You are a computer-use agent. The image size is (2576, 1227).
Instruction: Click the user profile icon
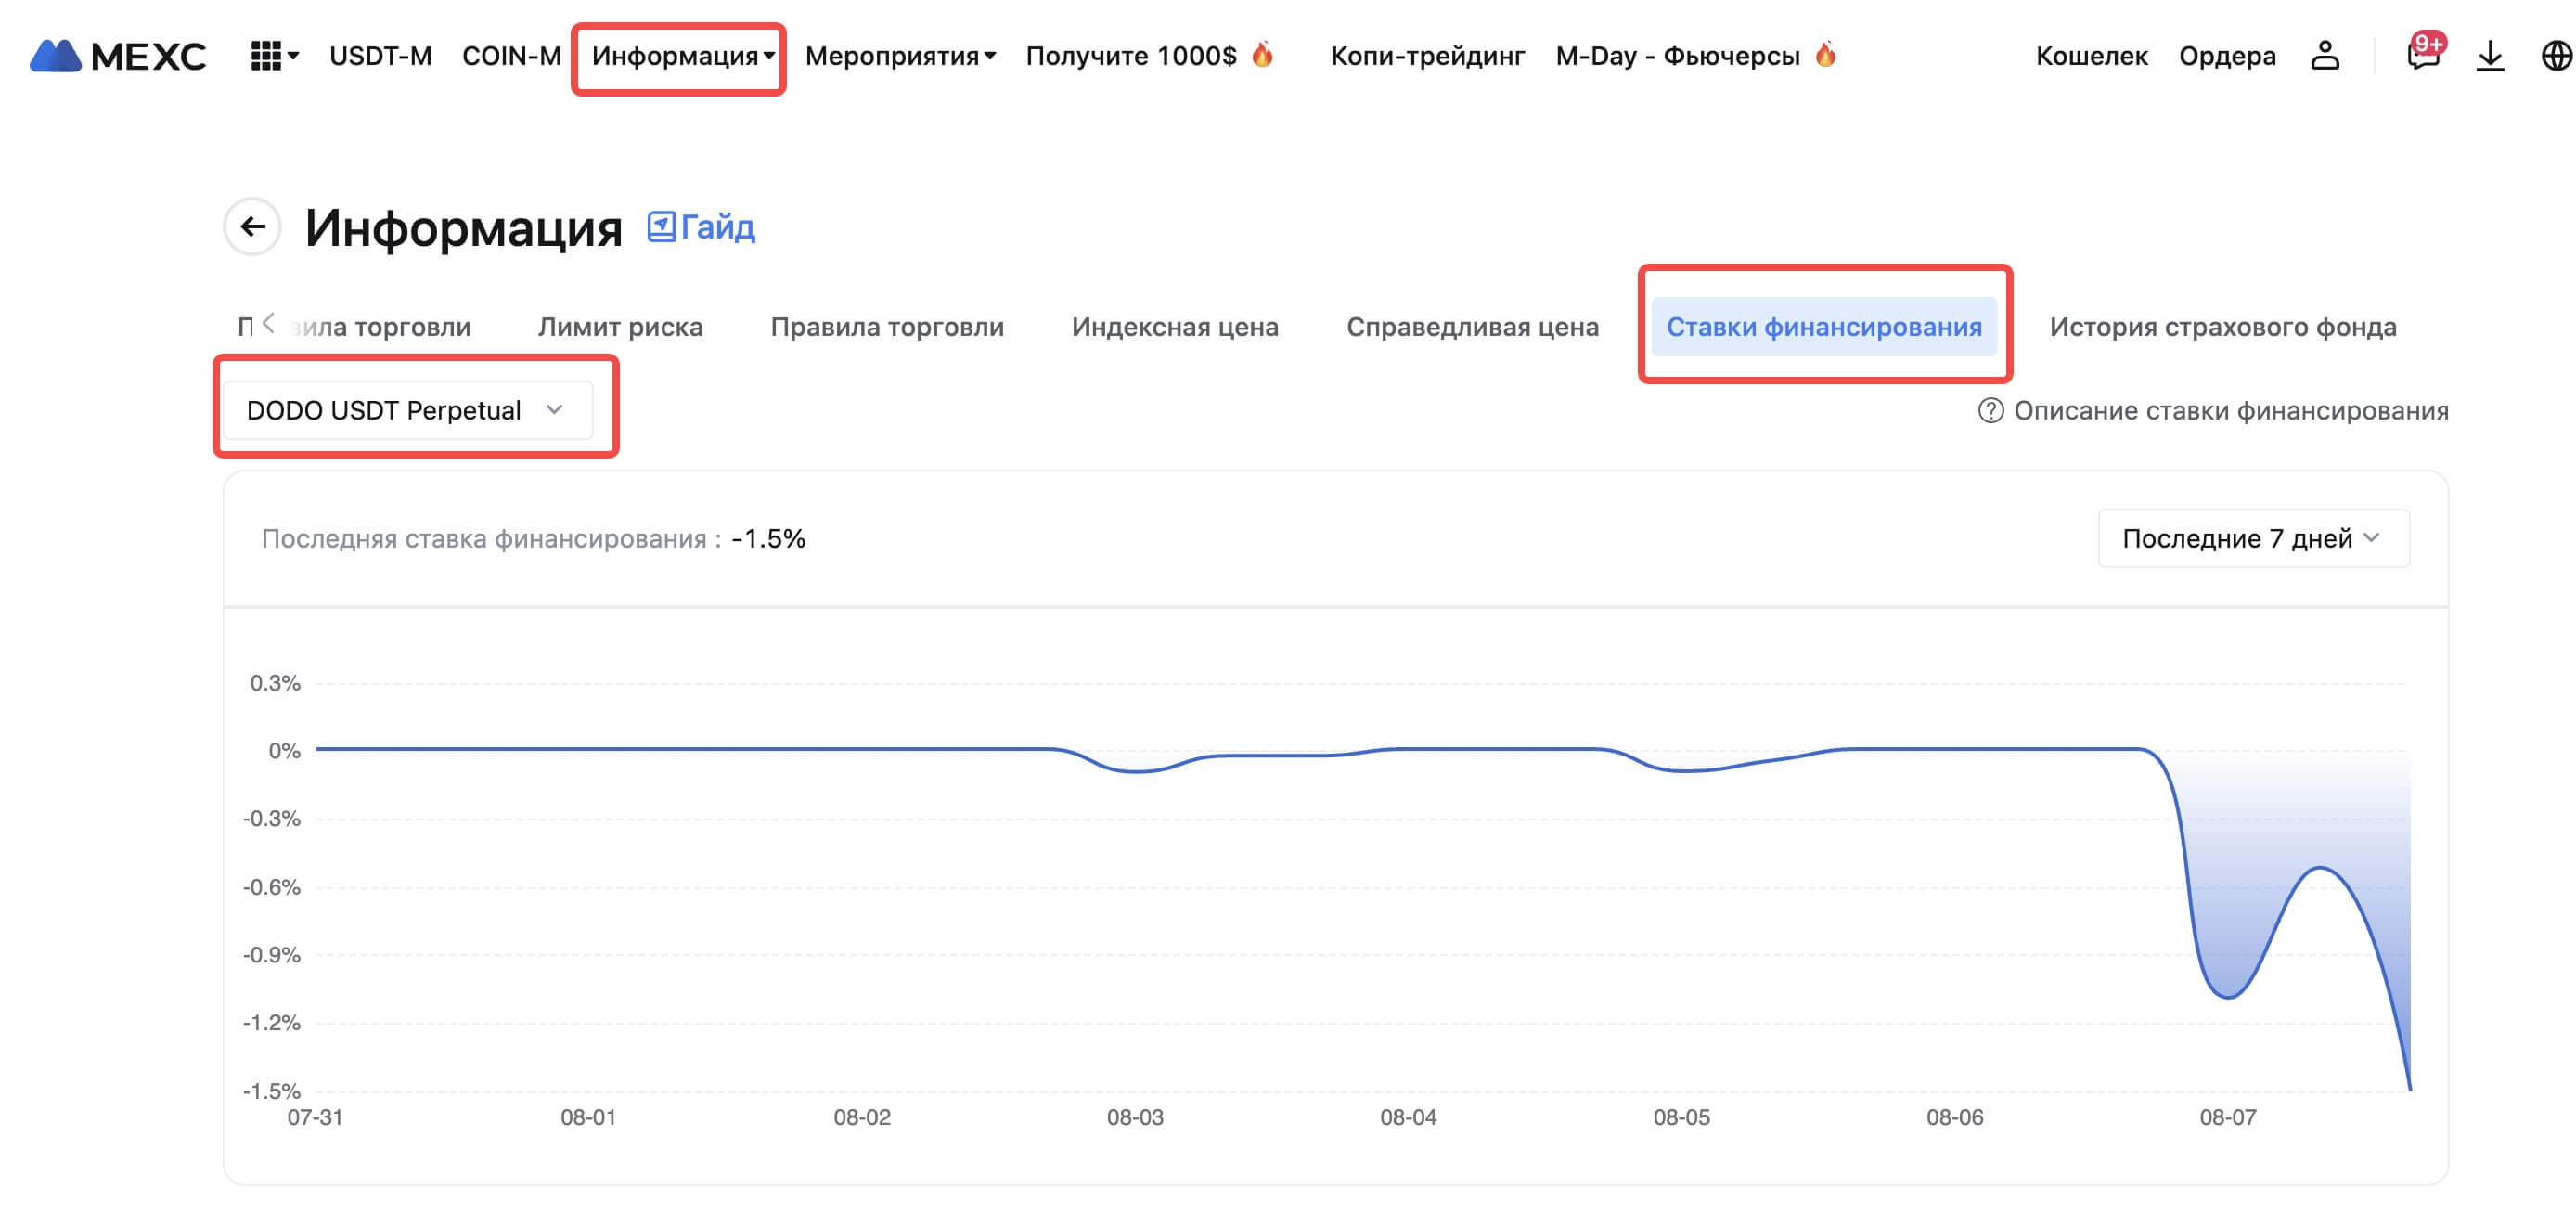coord(2325,56)
